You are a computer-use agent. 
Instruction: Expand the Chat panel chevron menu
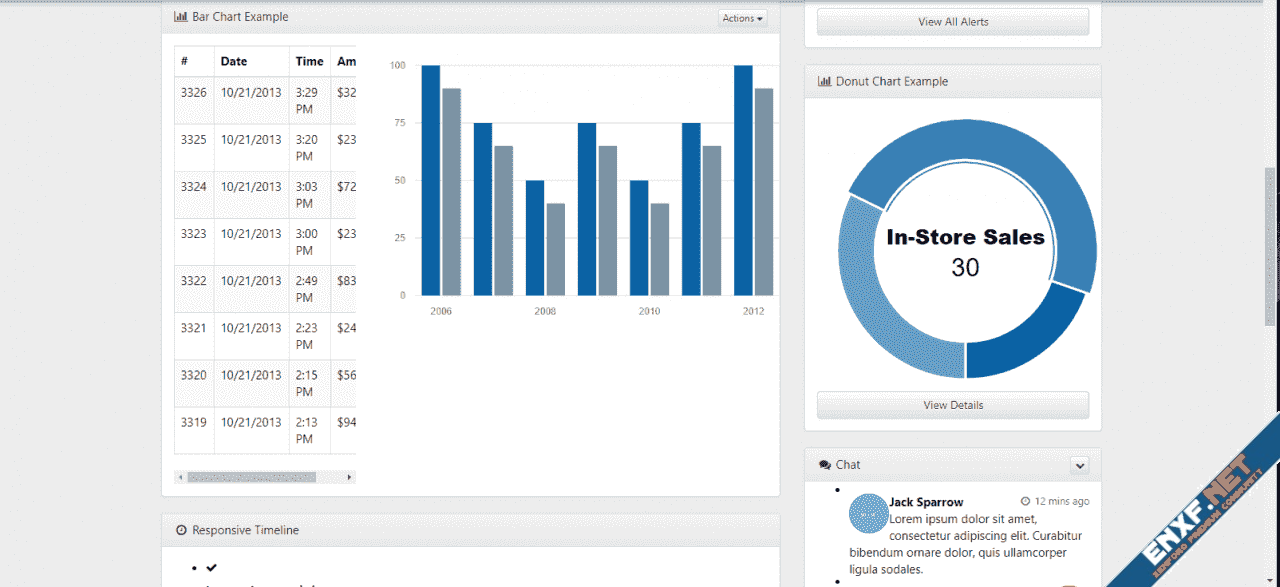point(1079,465)
